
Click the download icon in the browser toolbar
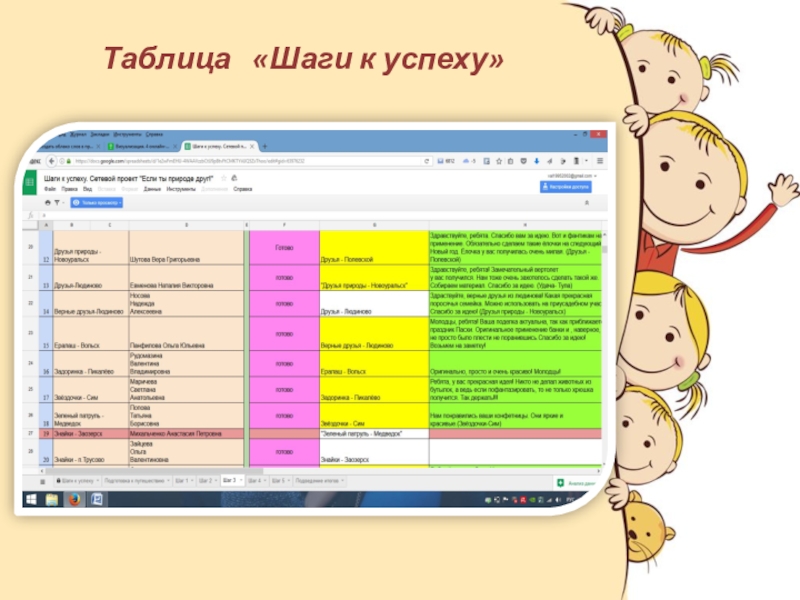[x=536, y=161]
